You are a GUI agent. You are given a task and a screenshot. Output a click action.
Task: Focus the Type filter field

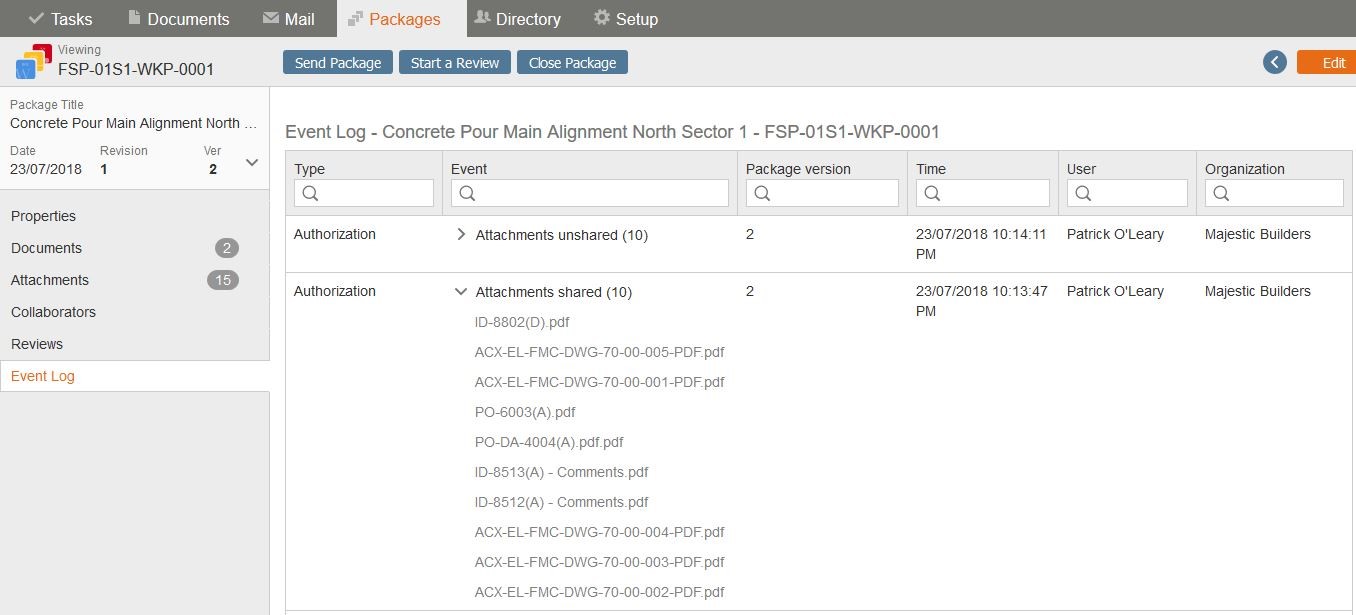pyautogui.click(x=364, y=193)
